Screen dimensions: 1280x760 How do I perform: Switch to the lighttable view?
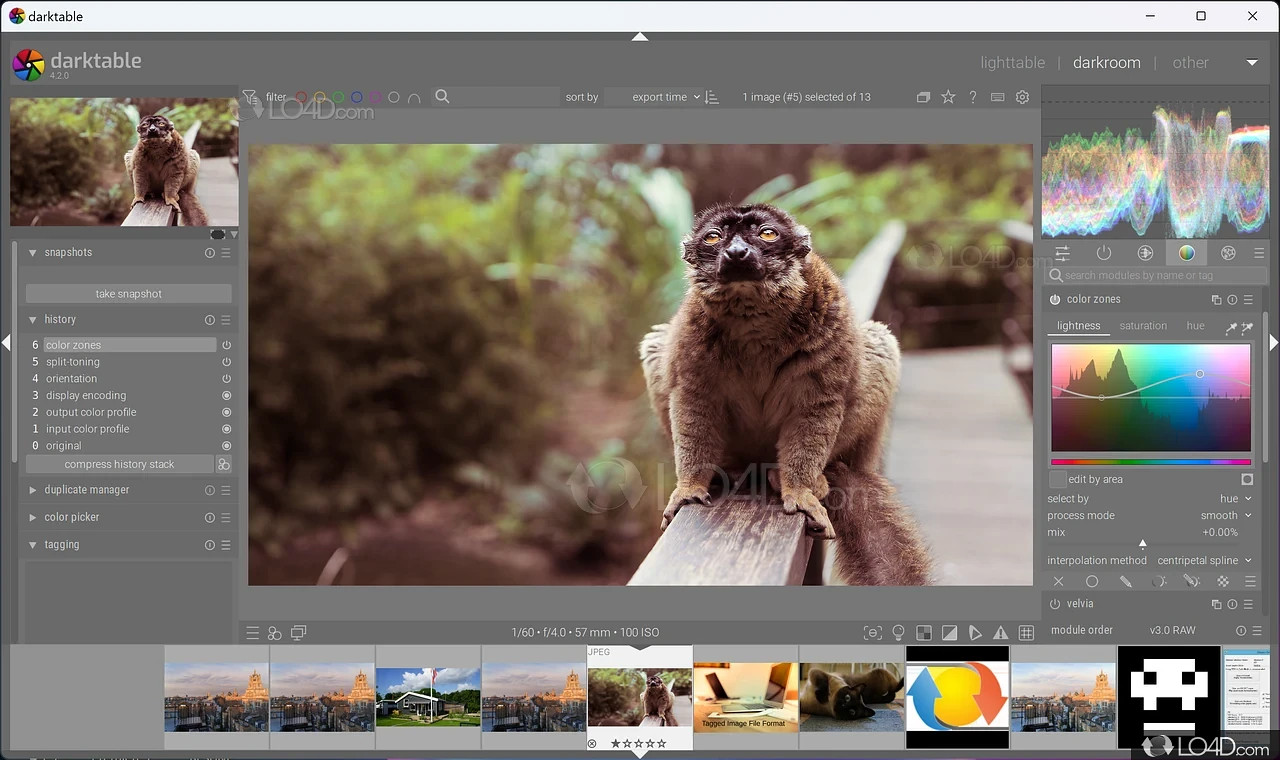(1012, 62)
